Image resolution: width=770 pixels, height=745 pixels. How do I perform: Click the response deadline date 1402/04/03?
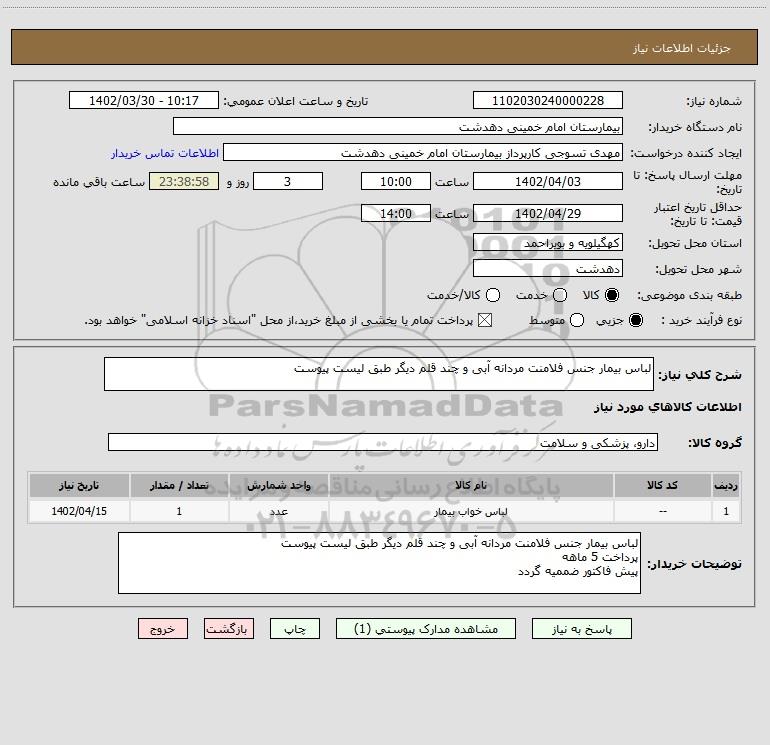548,181
